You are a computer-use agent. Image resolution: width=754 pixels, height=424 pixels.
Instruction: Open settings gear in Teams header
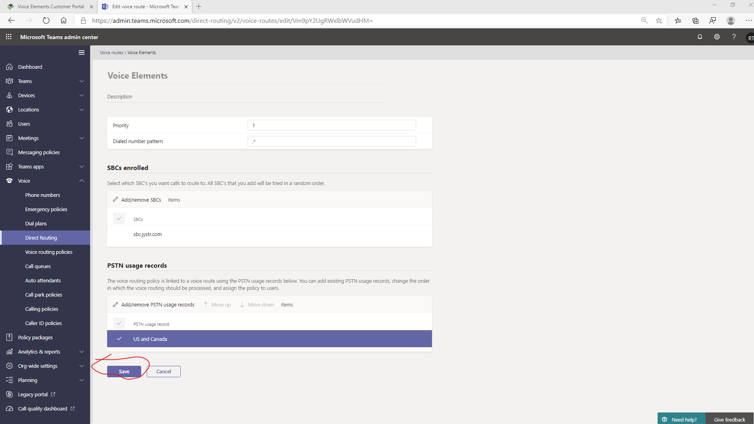click(x=716, y=37)
